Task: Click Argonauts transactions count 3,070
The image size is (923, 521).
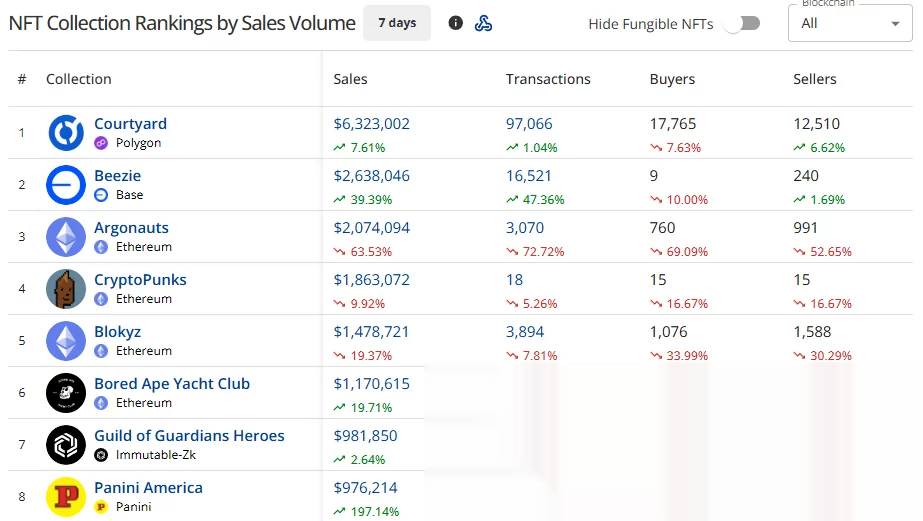Action: coord(525,228)
